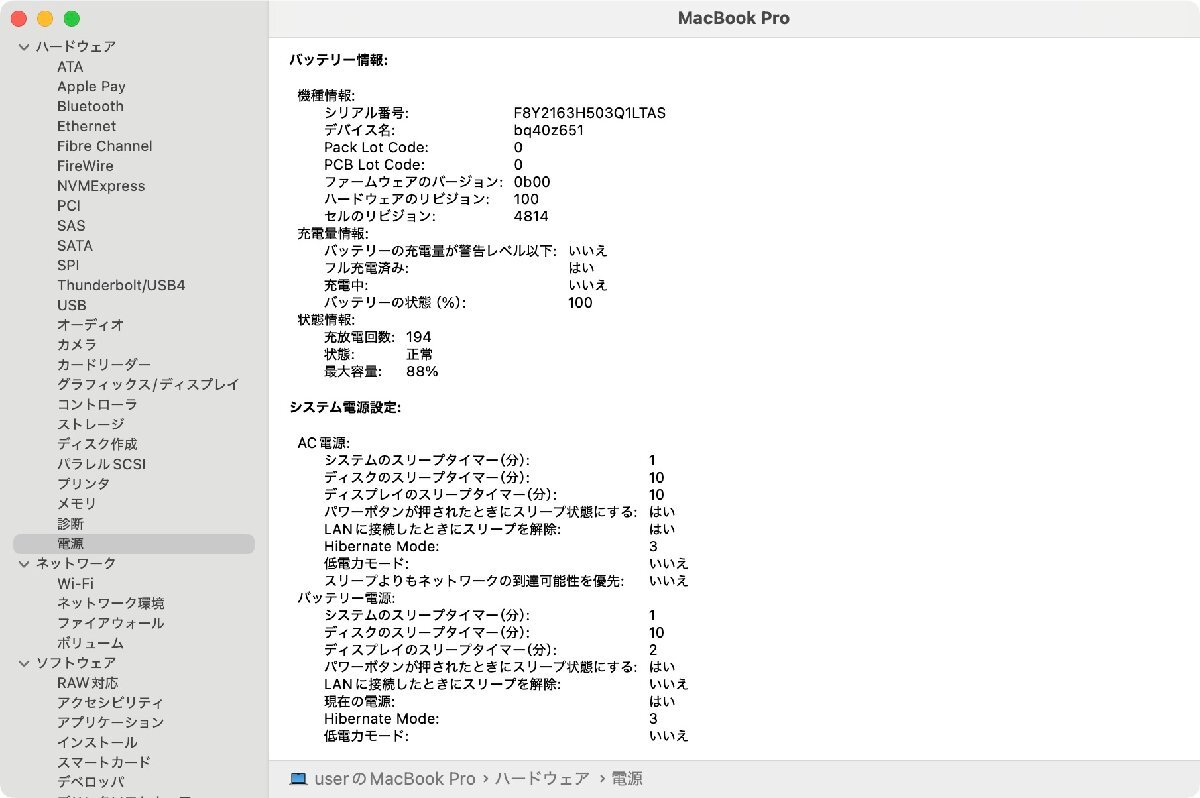The width and height of the screenshot is (1200, 798).
Task: Collapse the ソフトウェア section
Action: [23, 663]
